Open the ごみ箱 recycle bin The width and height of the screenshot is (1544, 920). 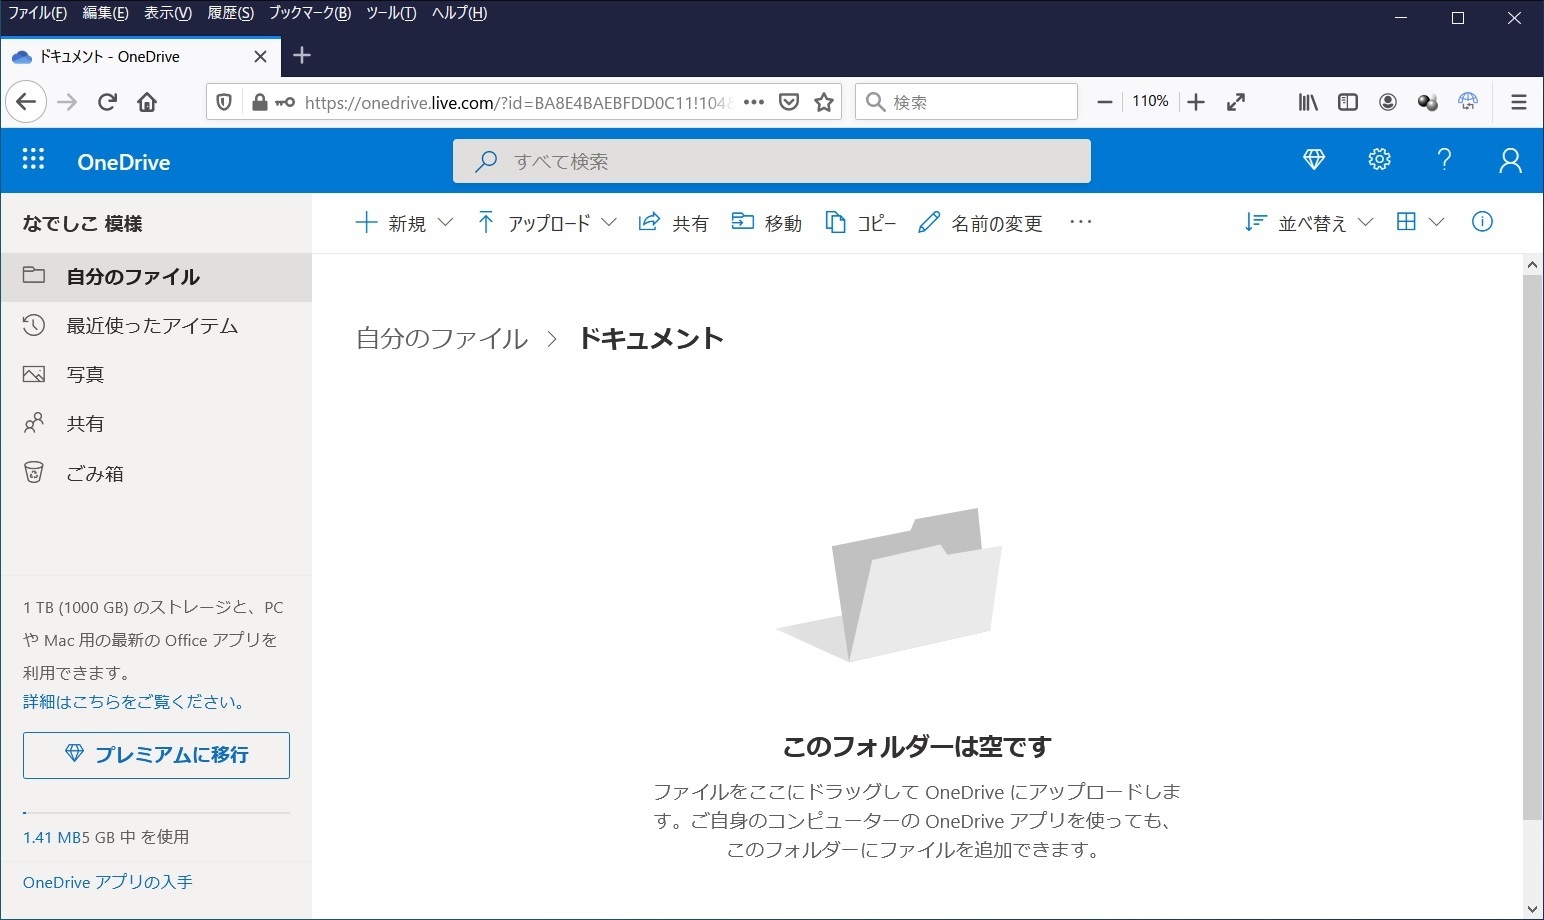[95, 474]
